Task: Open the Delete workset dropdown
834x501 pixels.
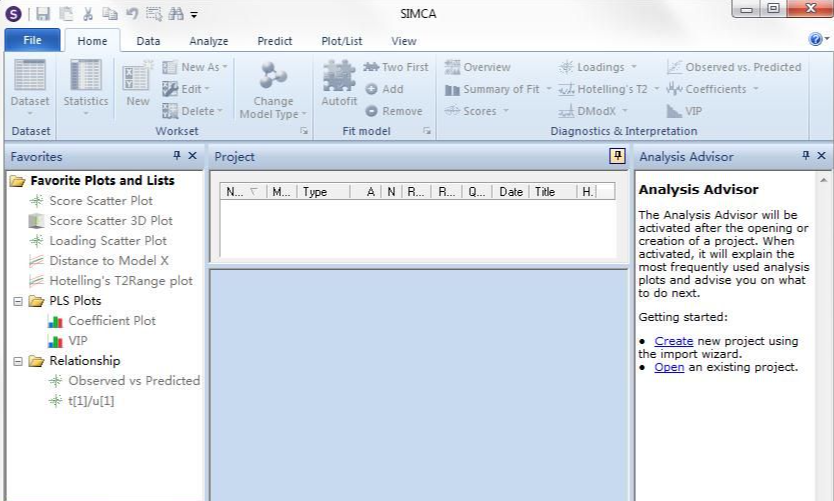Action: click(x=193, y=111)
